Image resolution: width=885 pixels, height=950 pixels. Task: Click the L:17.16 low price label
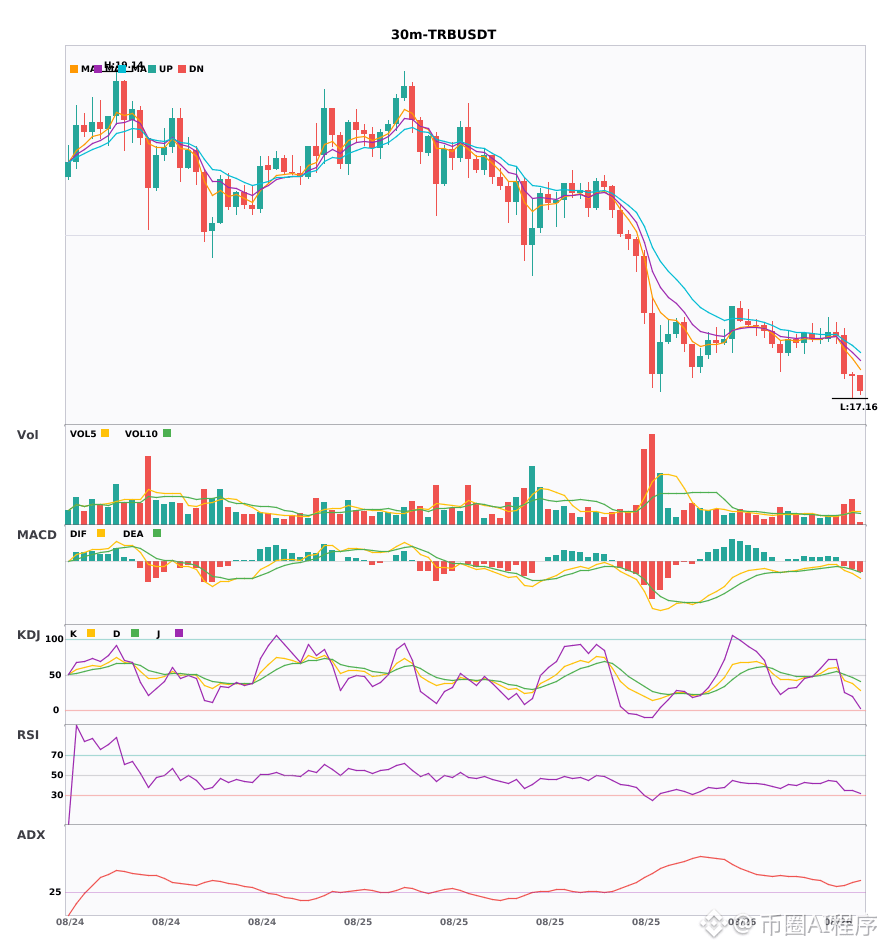pos(858,407)
